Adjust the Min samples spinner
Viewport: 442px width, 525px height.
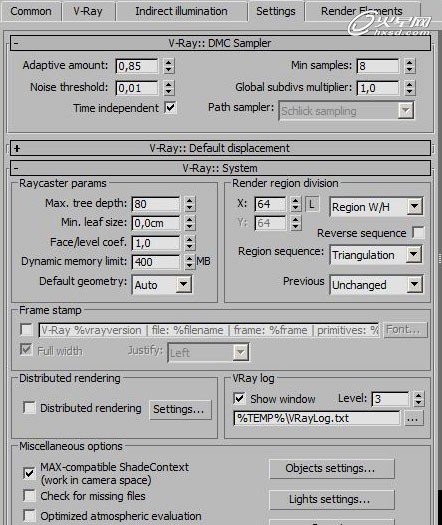point(410,66)
